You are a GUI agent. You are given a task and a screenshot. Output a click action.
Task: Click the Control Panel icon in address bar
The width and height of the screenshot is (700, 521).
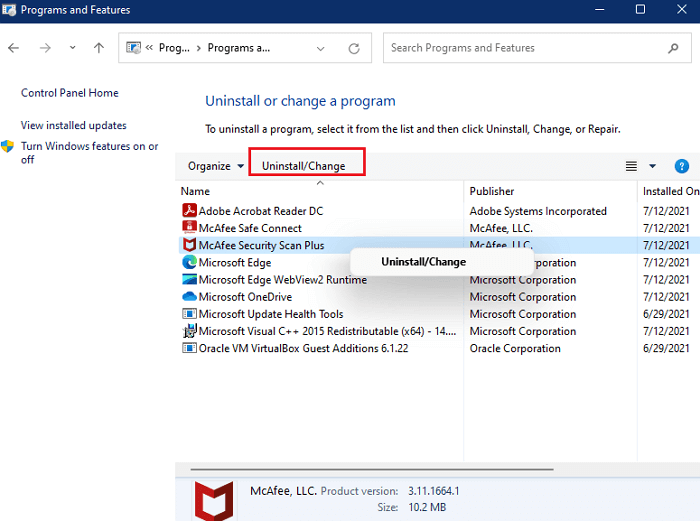point(133,47)
